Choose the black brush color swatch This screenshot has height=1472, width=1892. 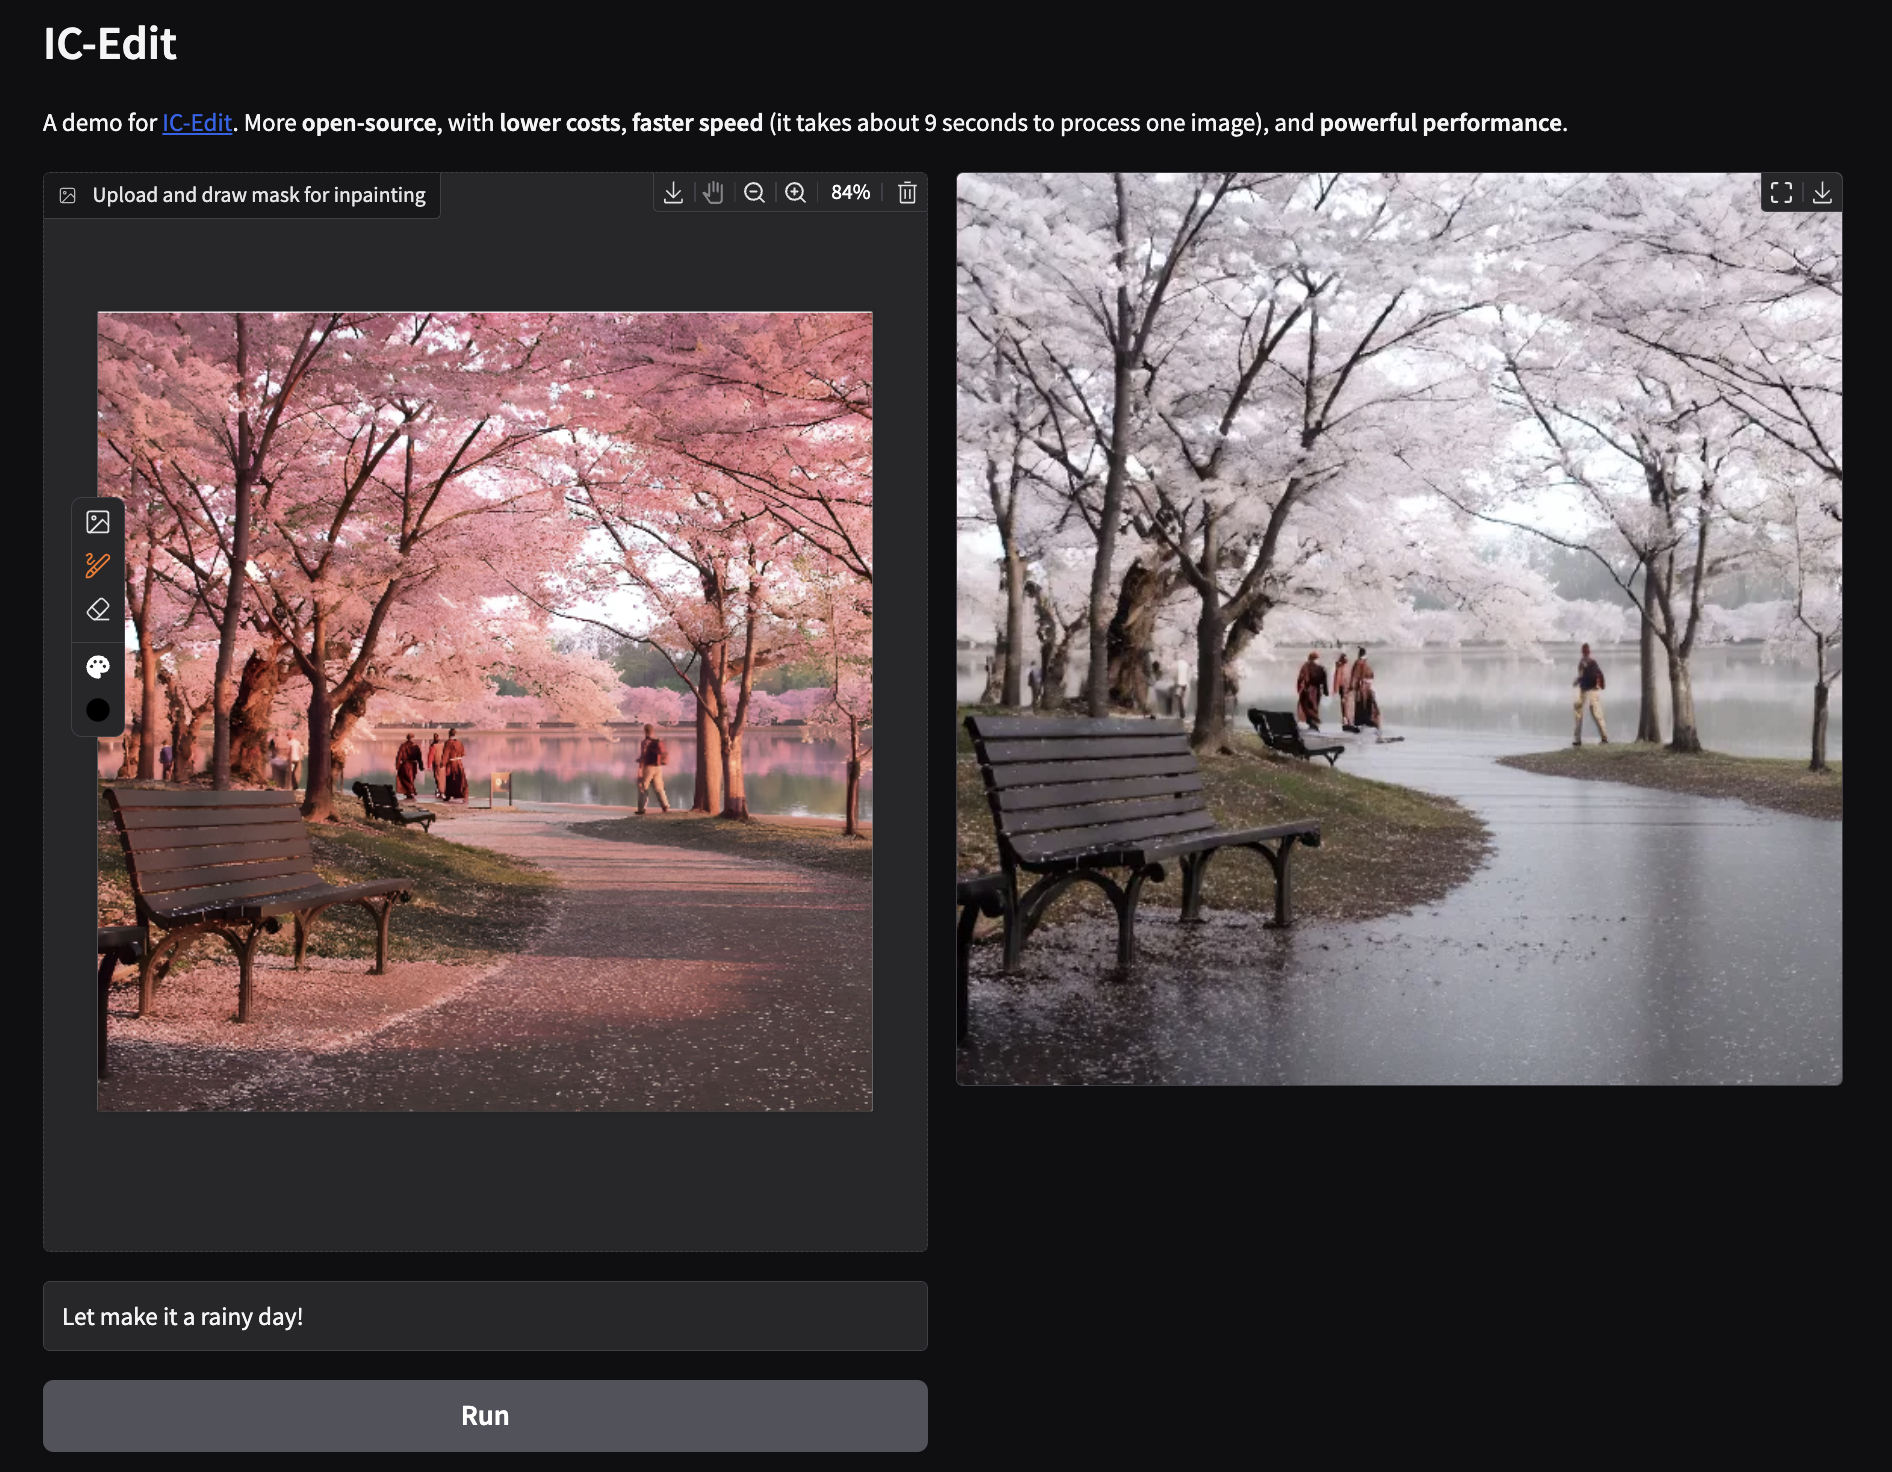pos(98,710)
